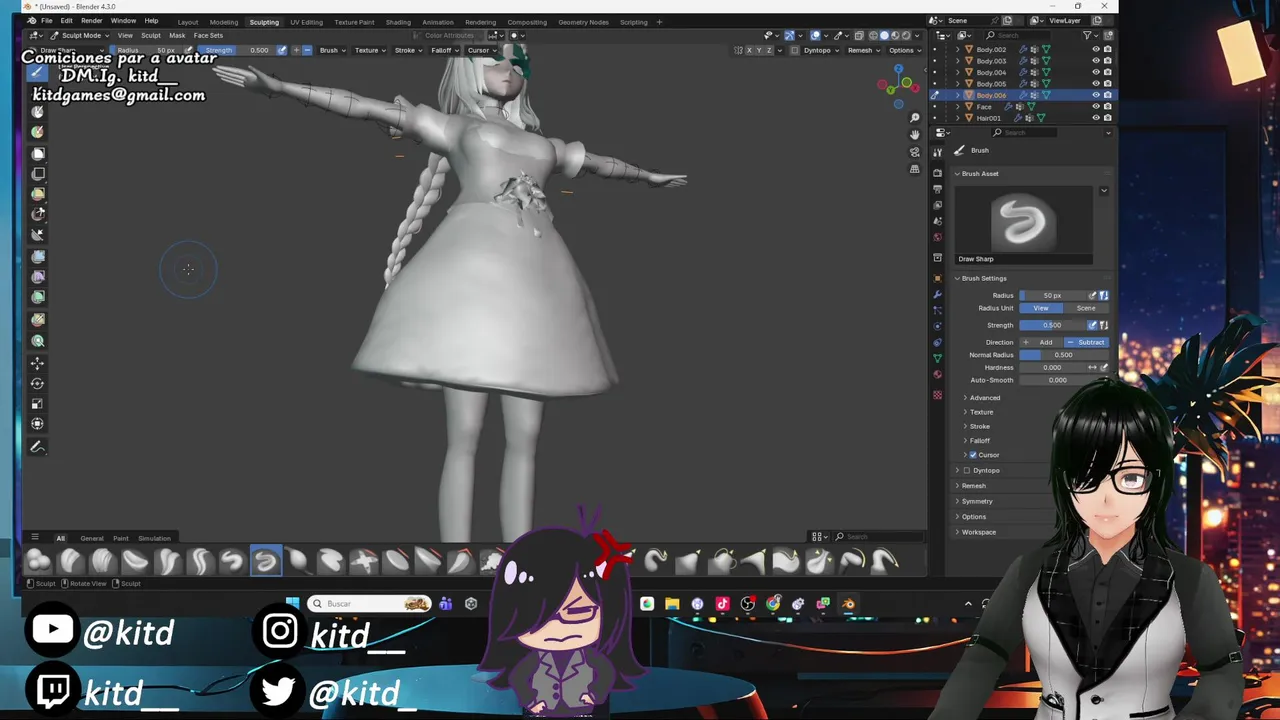
Task: Open the Tool properties tab icon
Action: (938, 152)
